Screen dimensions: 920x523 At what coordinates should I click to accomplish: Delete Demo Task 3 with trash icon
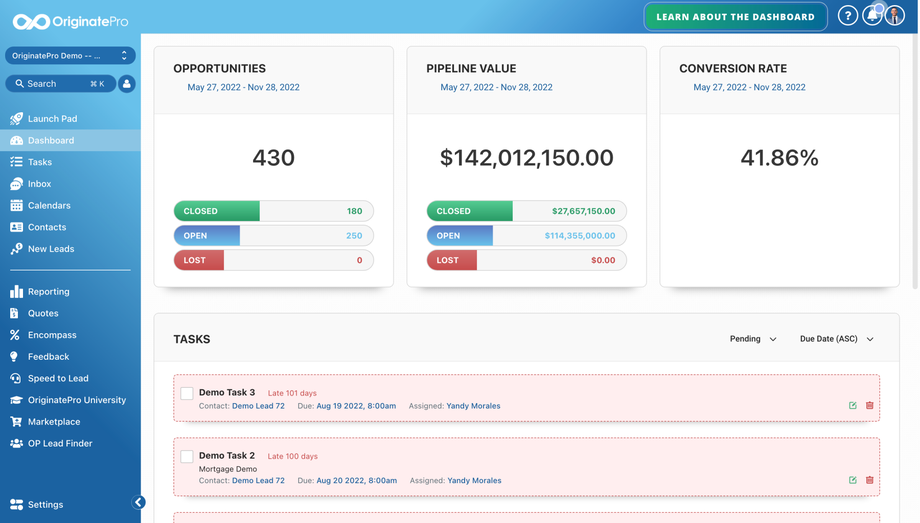click(x=870, y=406)
